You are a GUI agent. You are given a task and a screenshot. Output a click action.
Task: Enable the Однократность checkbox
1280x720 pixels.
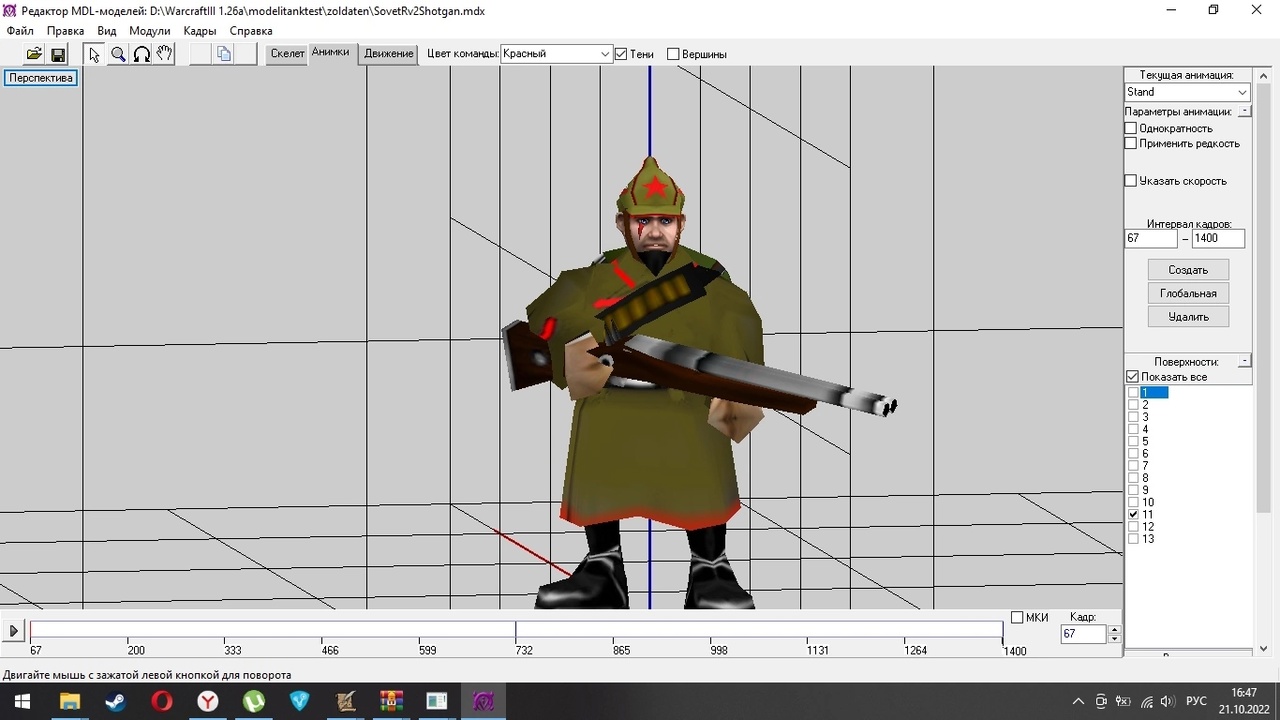pyautogui.click(x=1131, y=128)
